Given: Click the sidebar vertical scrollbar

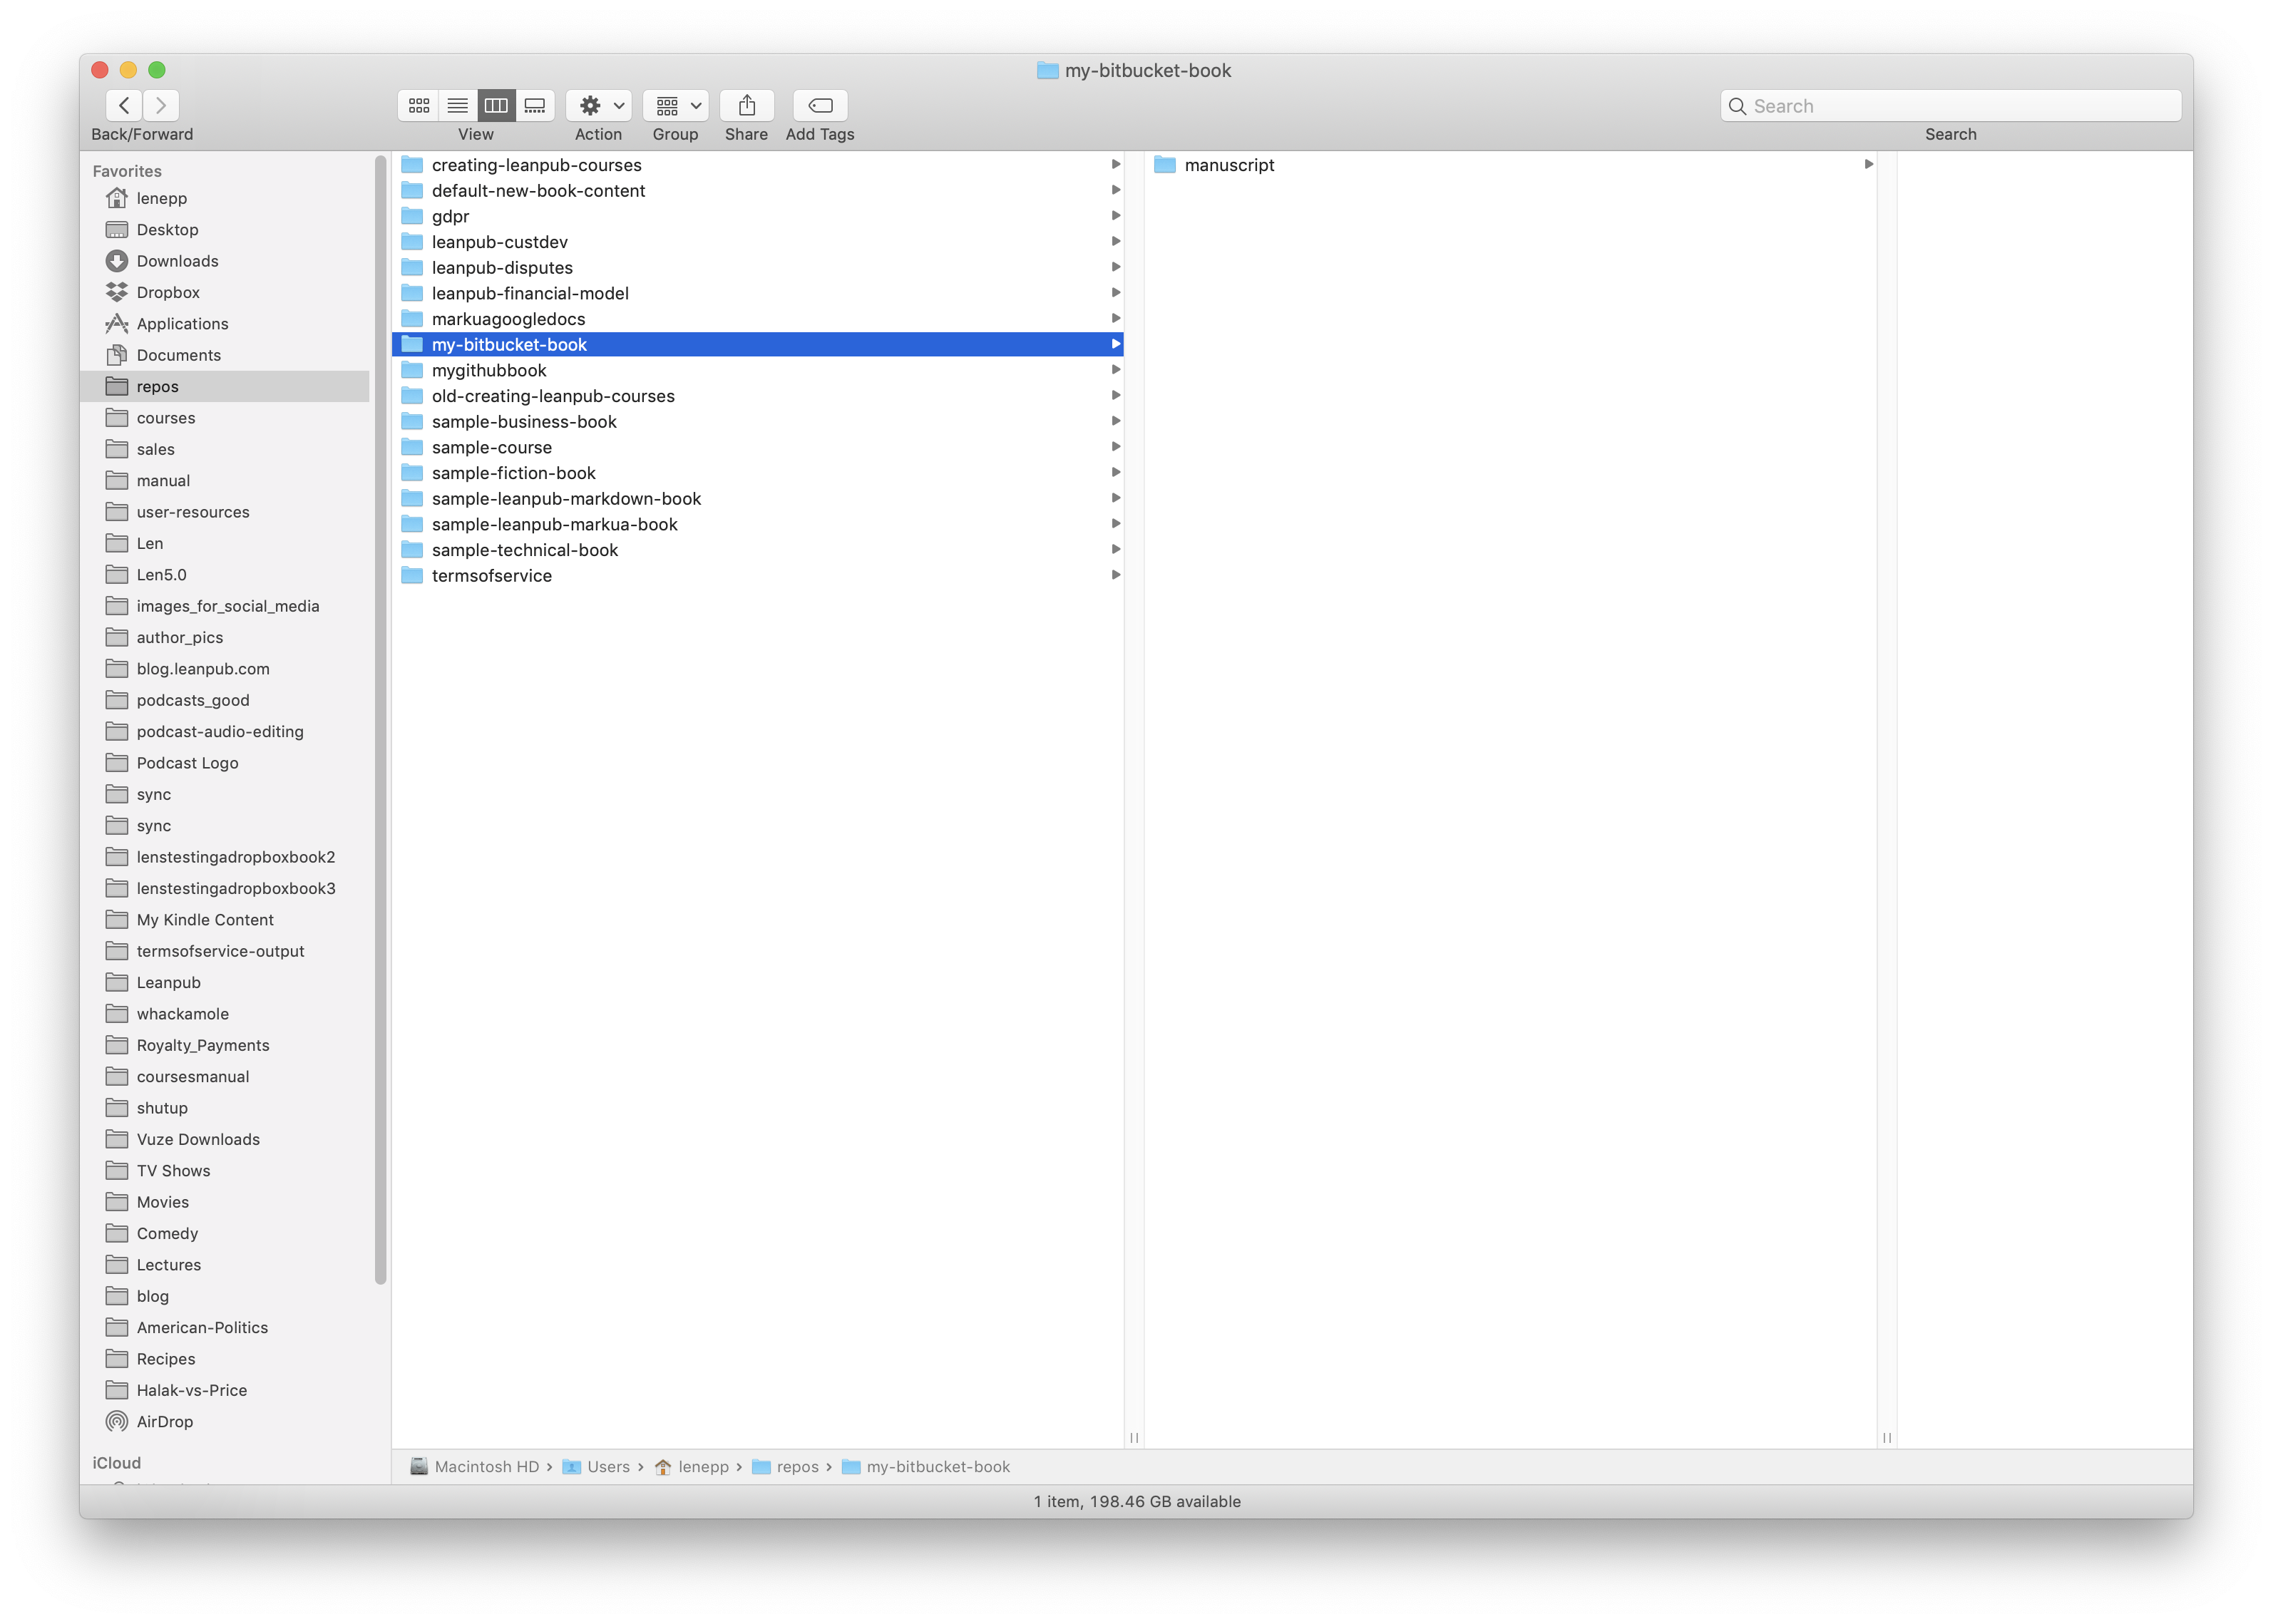Looking at the screenshot, I should pos(380,720).
